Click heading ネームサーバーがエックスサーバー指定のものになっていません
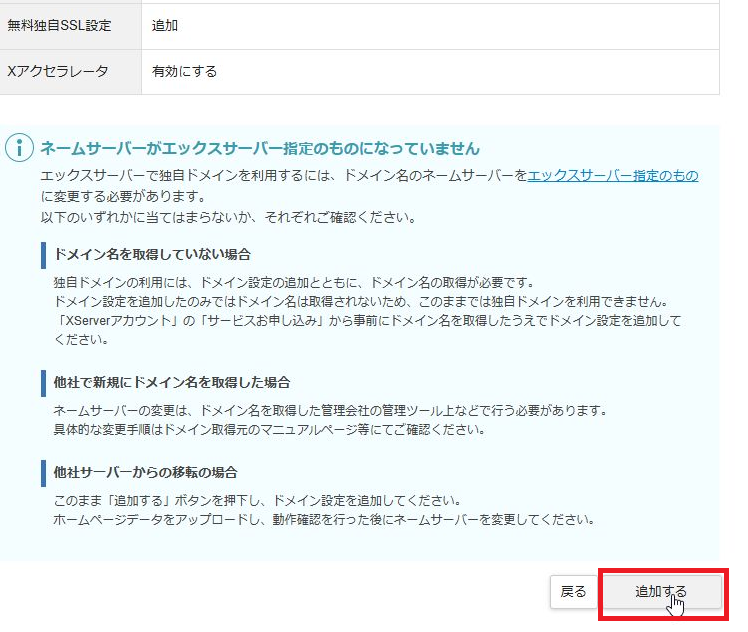 point(260,148)
